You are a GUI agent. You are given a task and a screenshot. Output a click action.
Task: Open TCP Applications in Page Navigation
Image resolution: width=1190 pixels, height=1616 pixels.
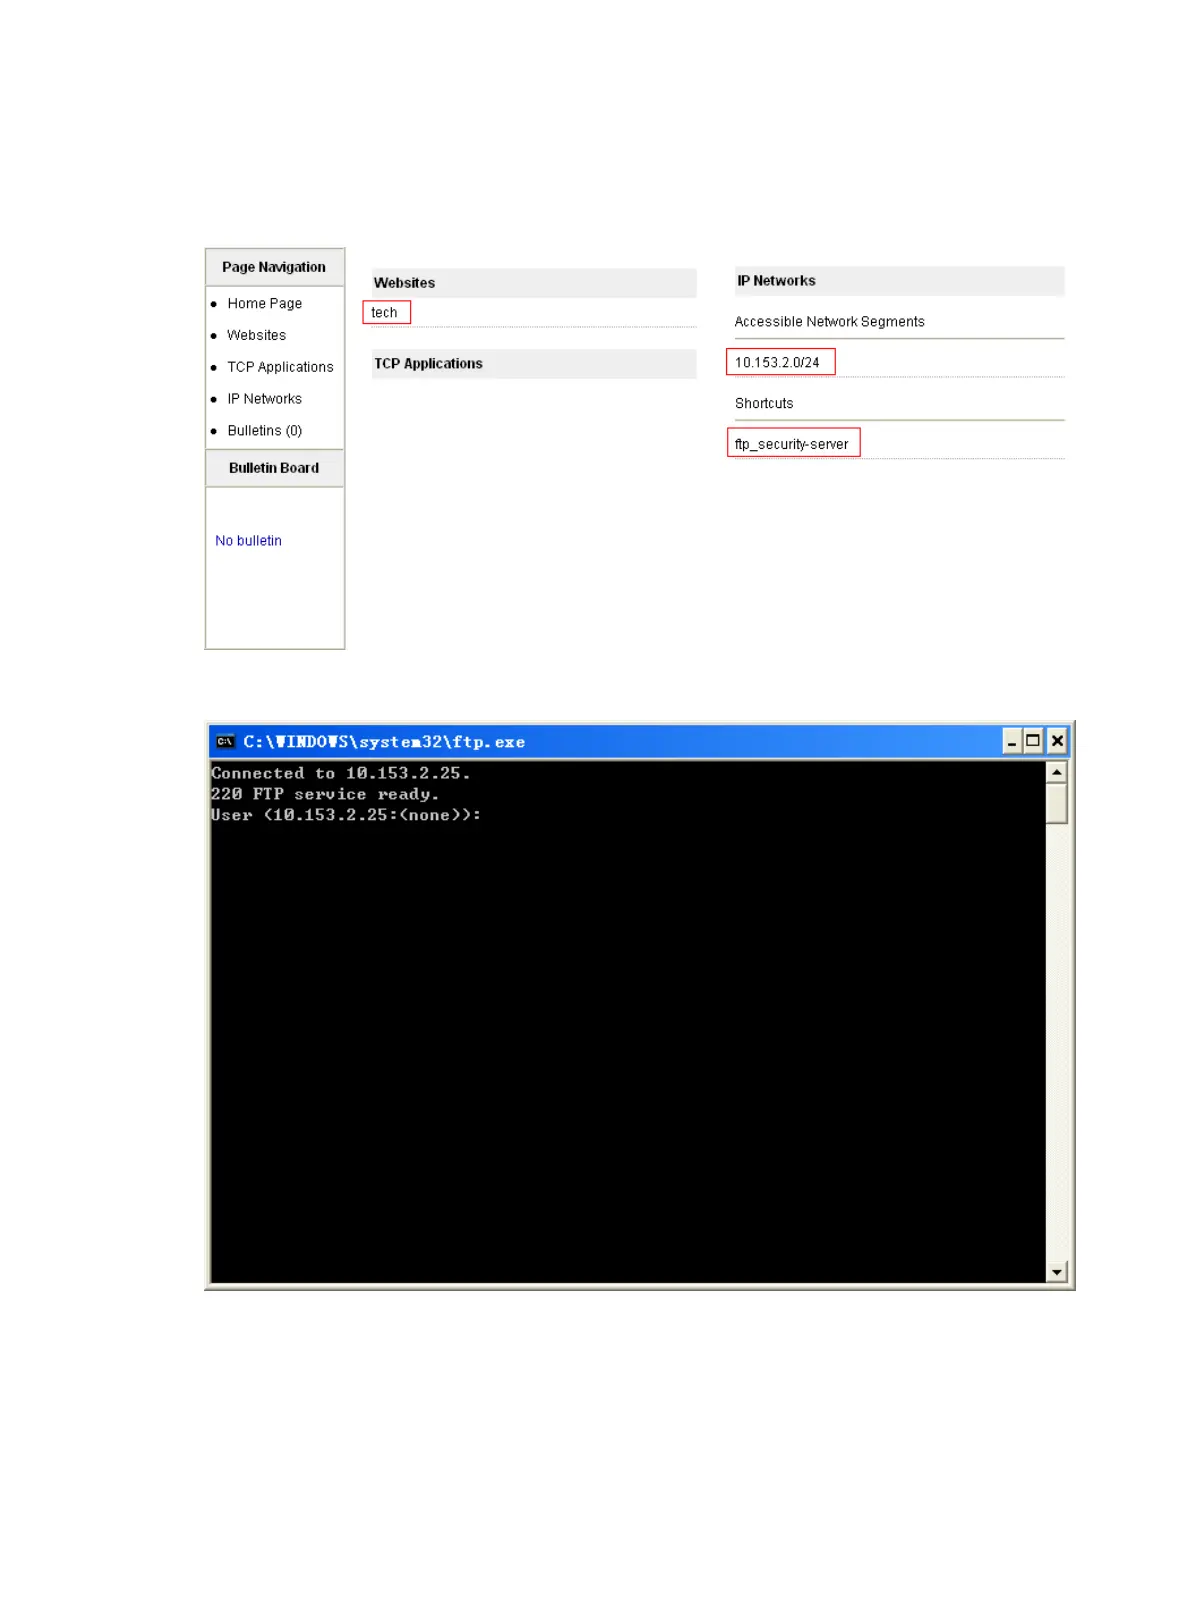pyautogui.click(x=280, y=367)
